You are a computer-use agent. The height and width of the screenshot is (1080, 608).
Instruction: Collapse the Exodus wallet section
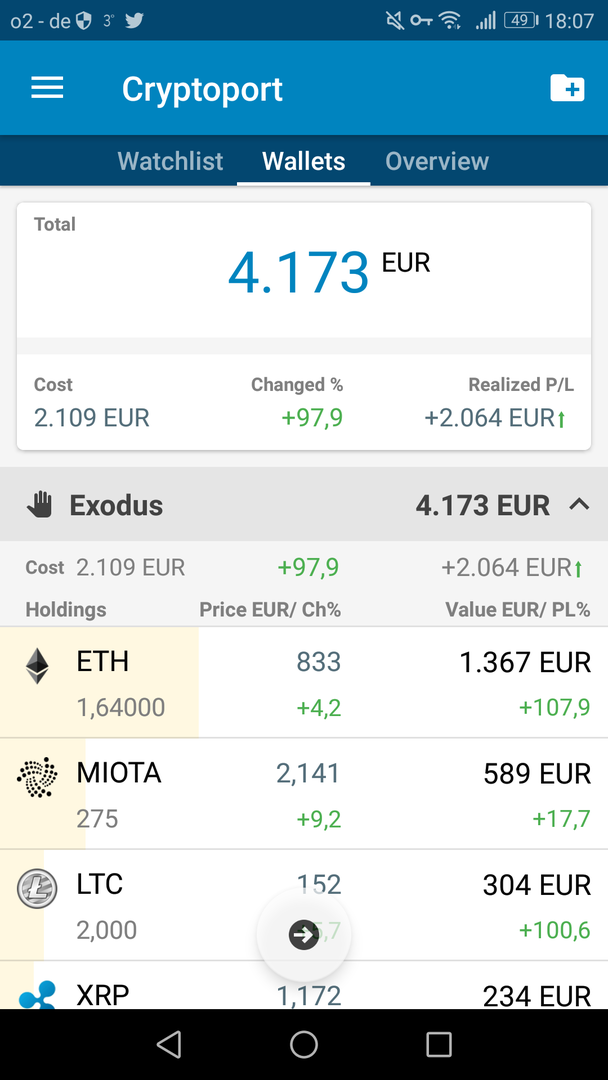click(579, 505)
